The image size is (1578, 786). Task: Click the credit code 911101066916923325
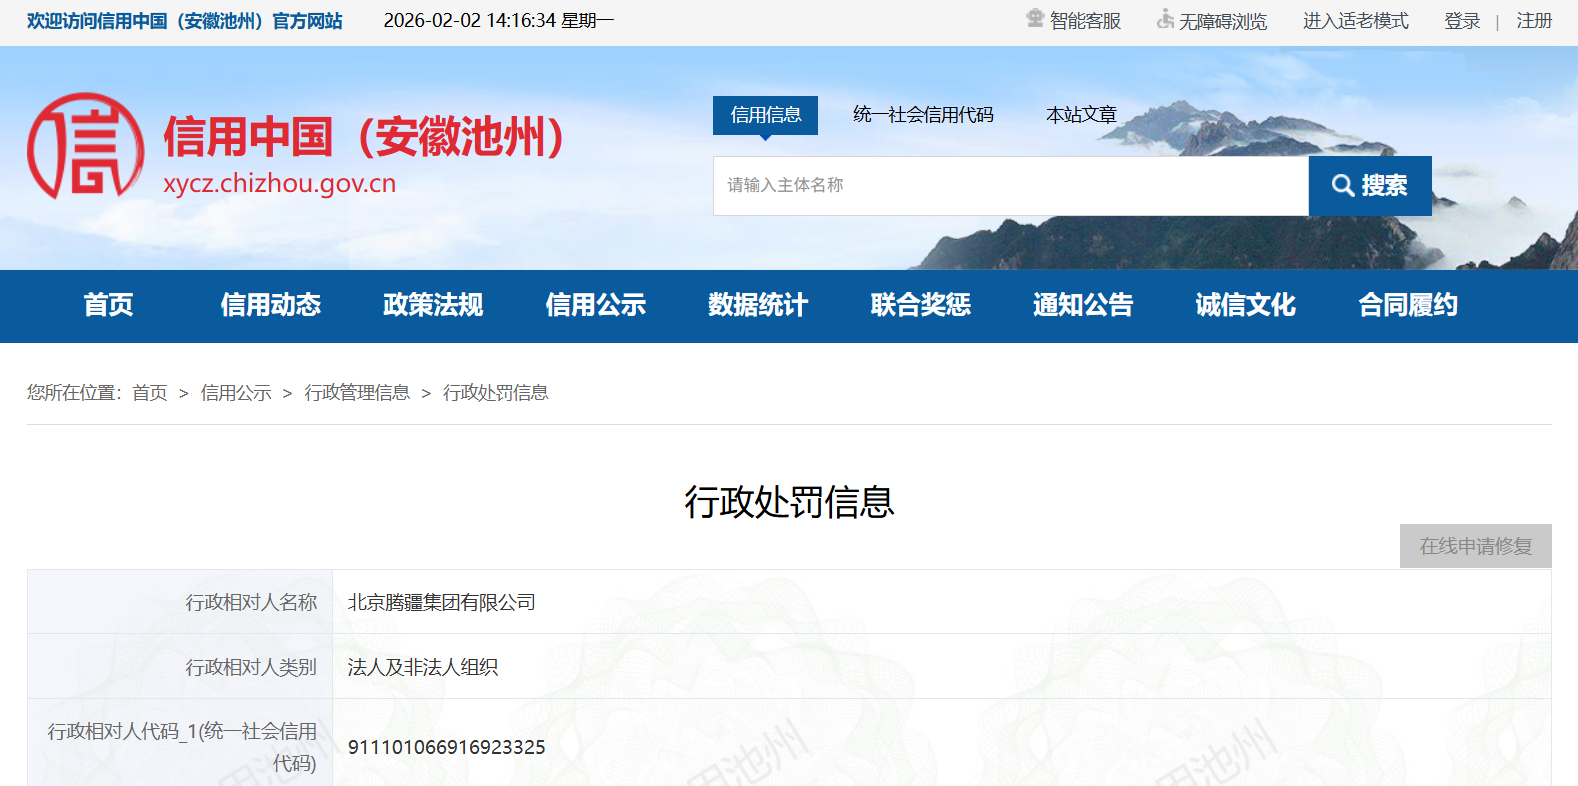click(447, 748)
